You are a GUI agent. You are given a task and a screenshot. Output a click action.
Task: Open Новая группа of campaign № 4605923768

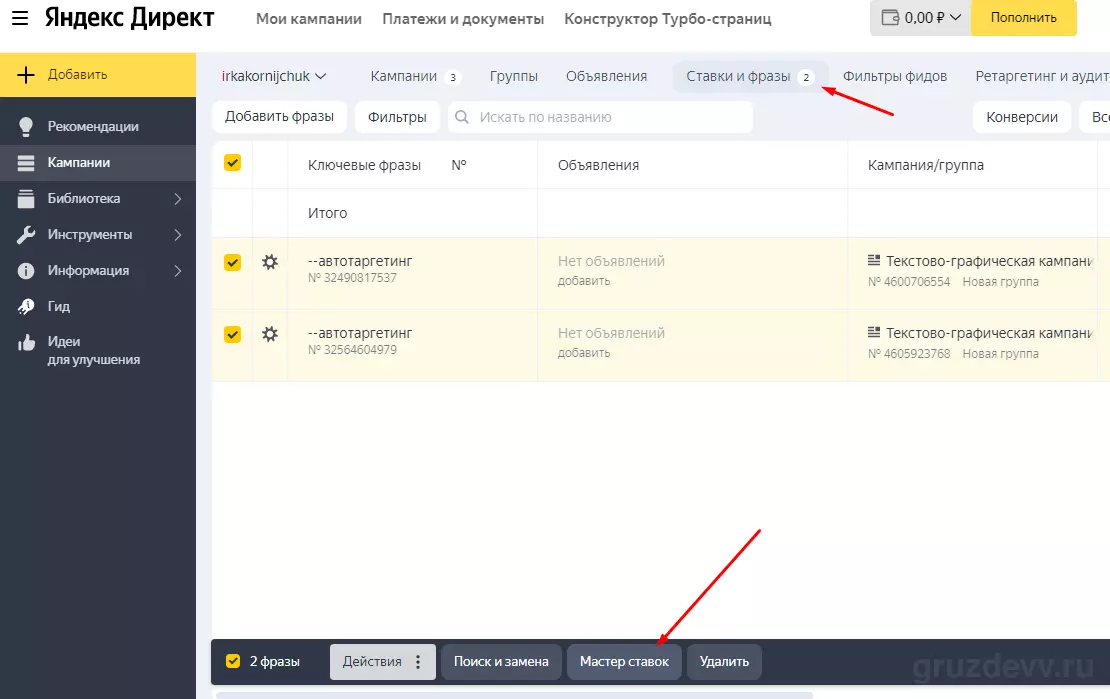[x=1000, y=354]
